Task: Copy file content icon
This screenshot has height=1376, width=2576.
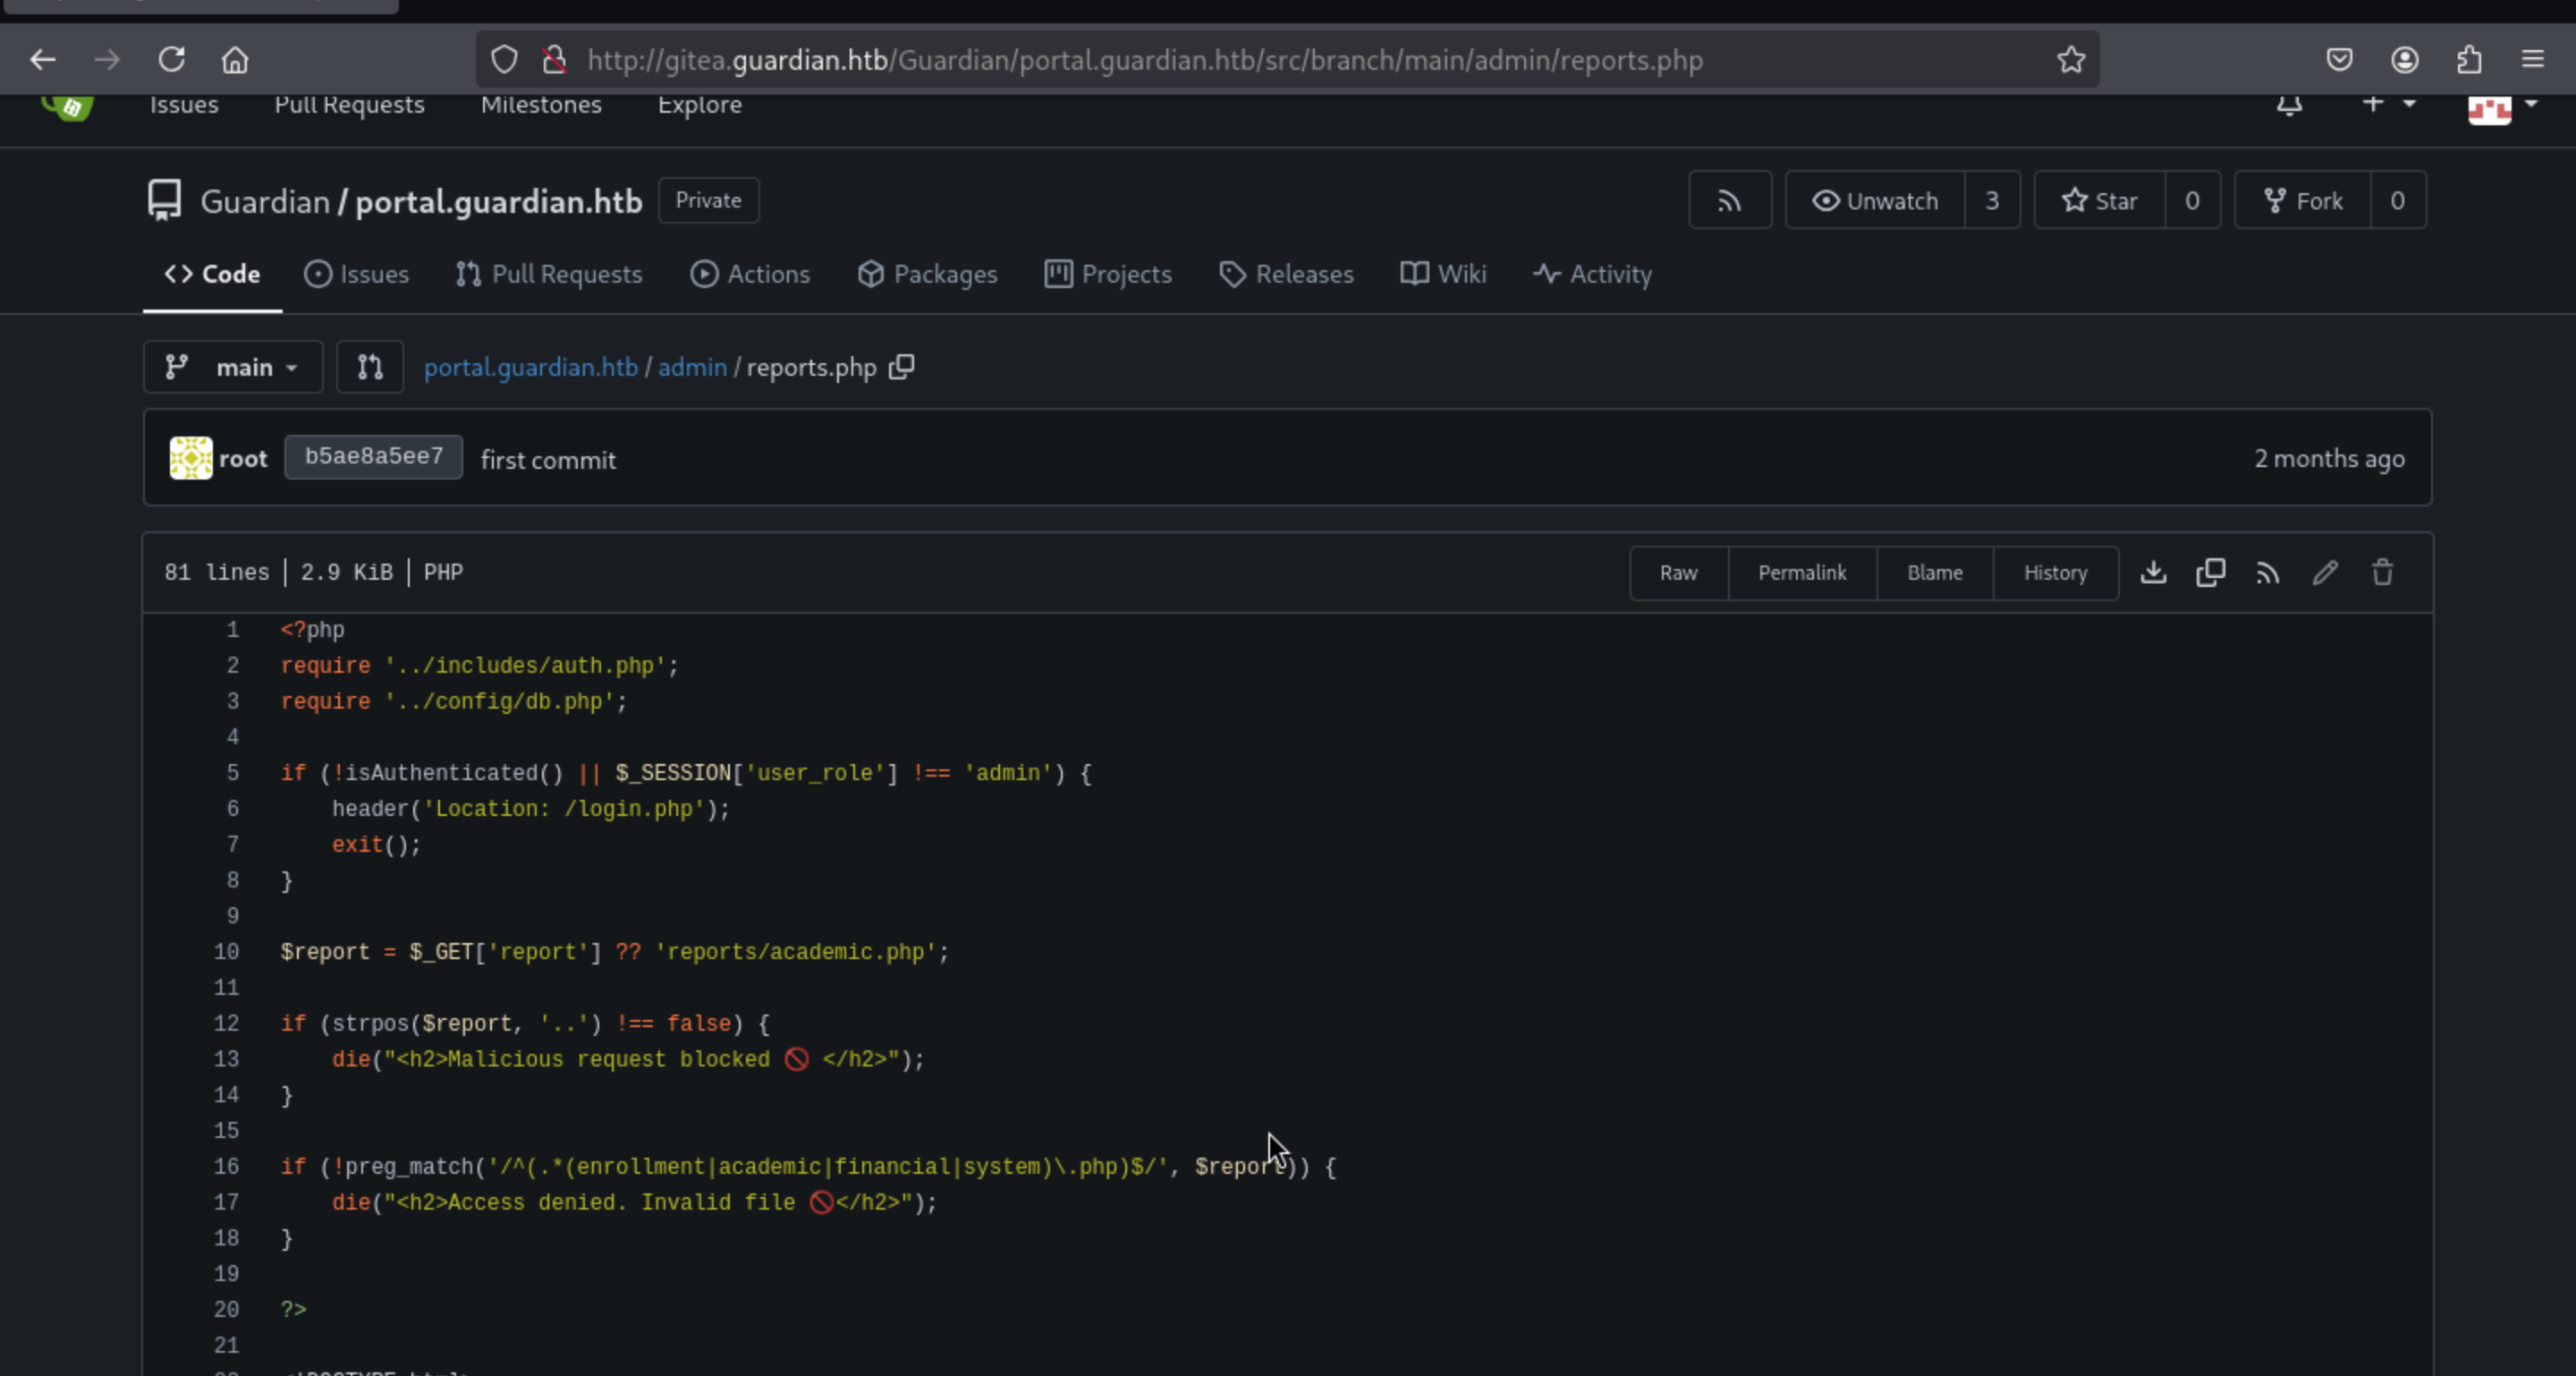Action: (x=2210, y=573)
